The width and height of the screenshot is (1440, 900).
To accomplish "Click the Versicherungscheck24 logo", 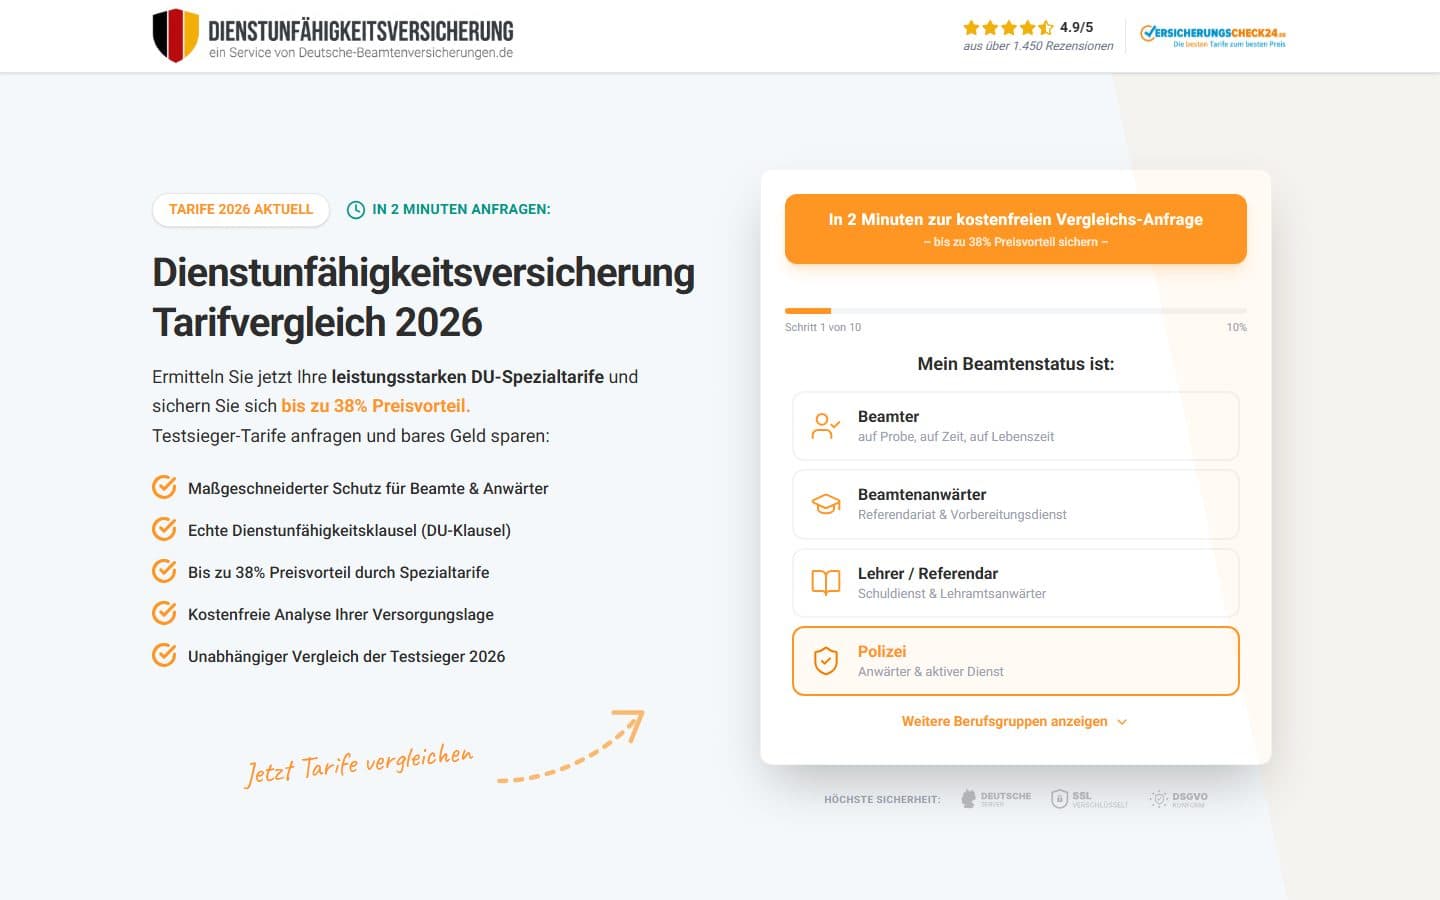I will 1213,36.
